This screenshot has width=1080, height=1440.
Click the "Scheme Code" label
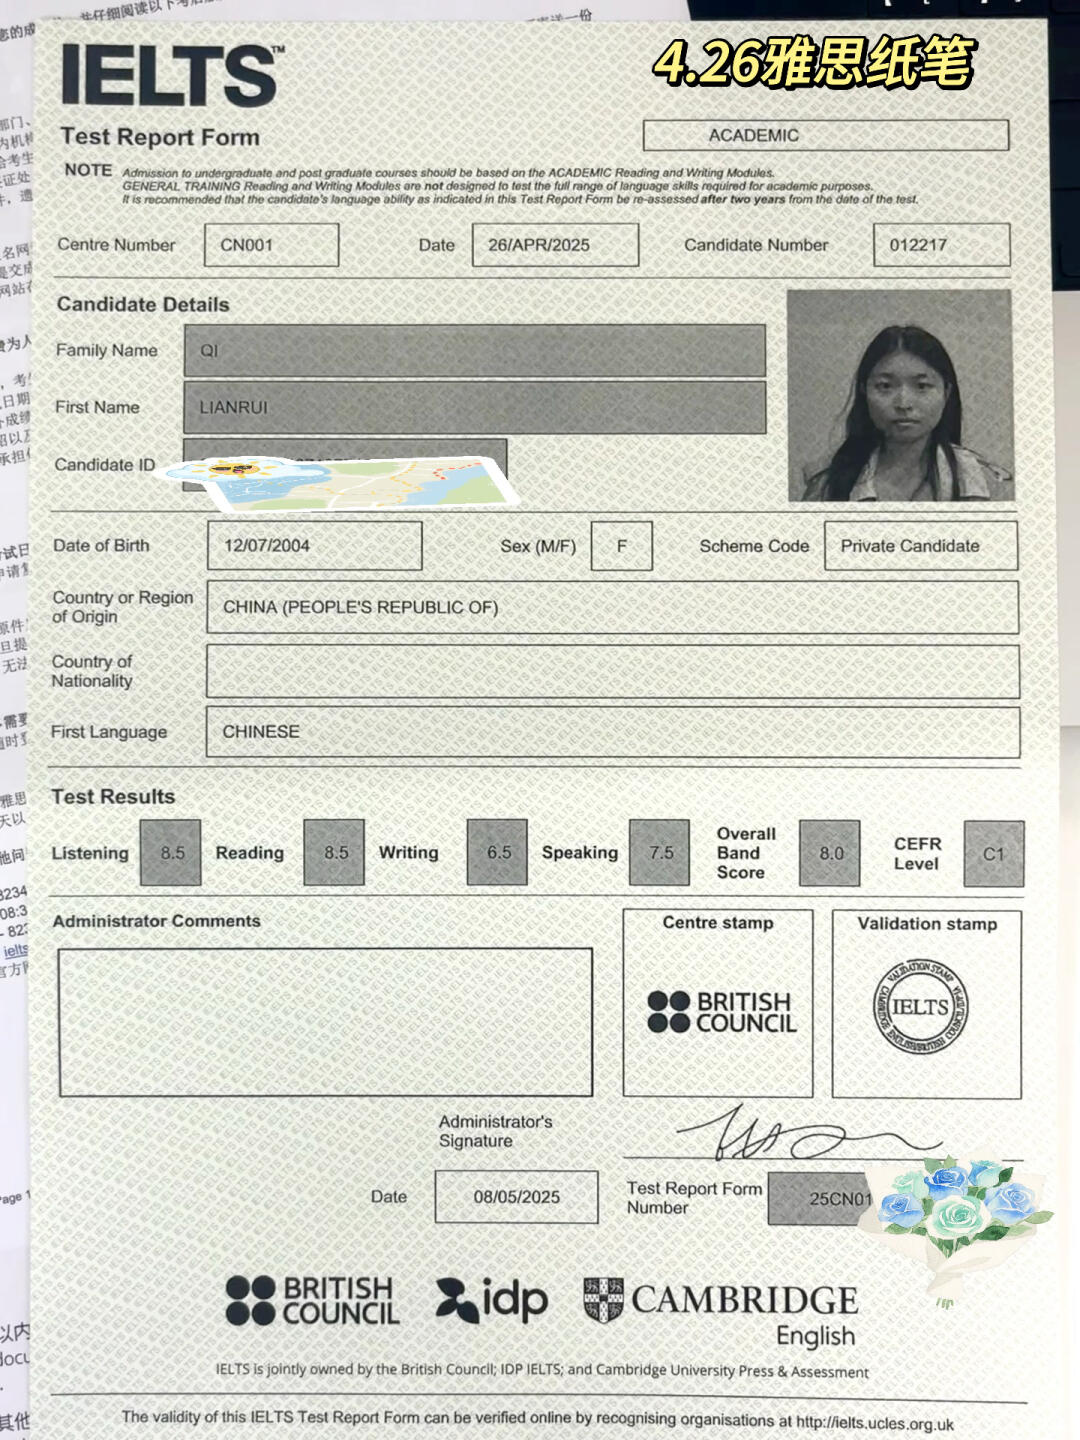pos(754,546)
